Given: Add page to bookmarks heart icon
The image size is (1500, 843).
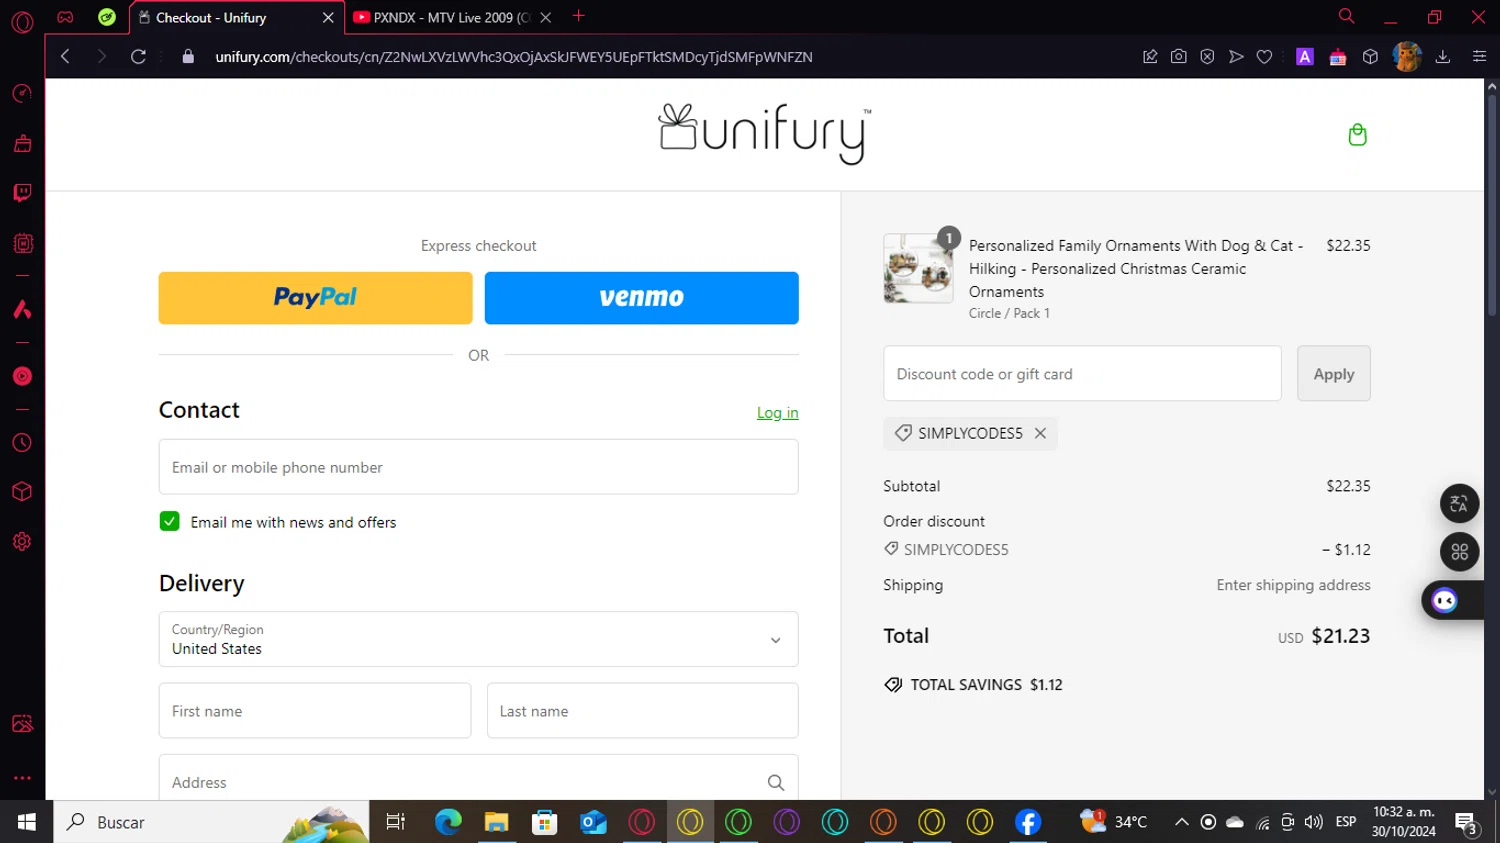Looking at the screenshot, I should 1264,57.
